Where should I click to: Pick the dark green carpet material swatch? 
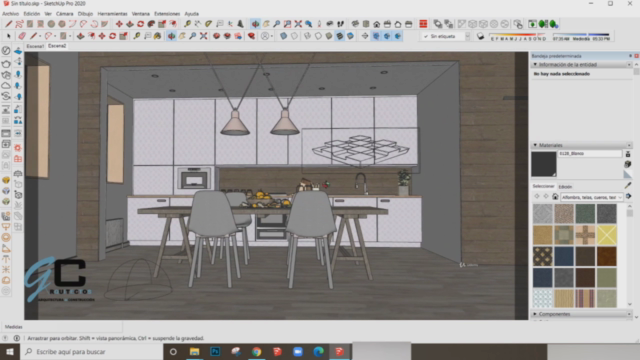click(585, 214)
